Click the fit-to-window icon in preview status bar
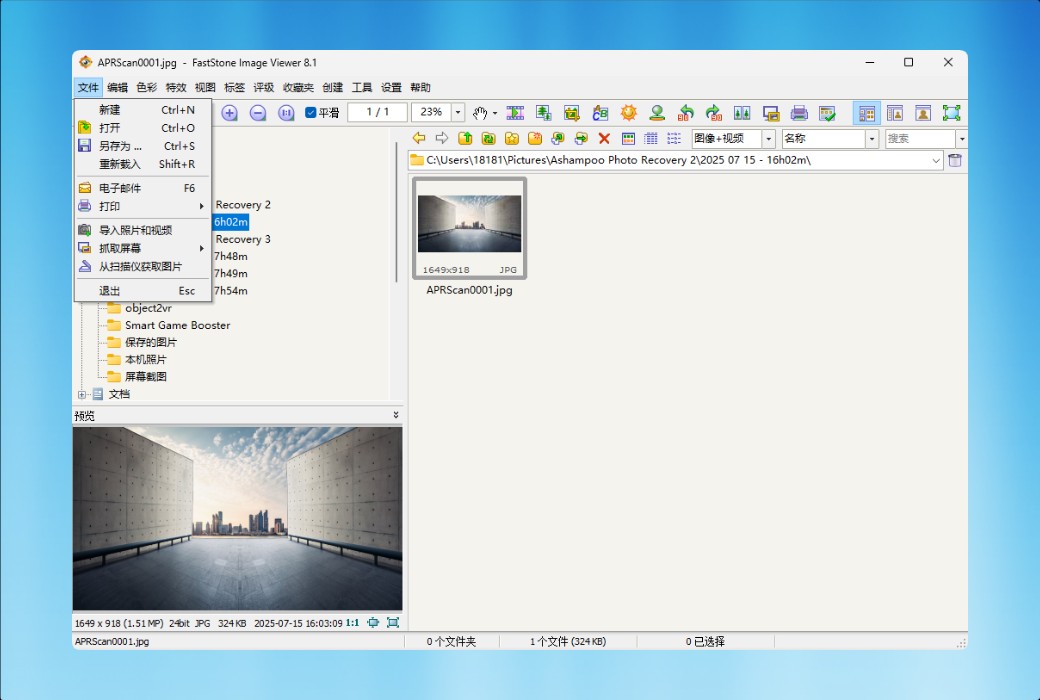Screen dimensions: 1040x700 point(373,622)
